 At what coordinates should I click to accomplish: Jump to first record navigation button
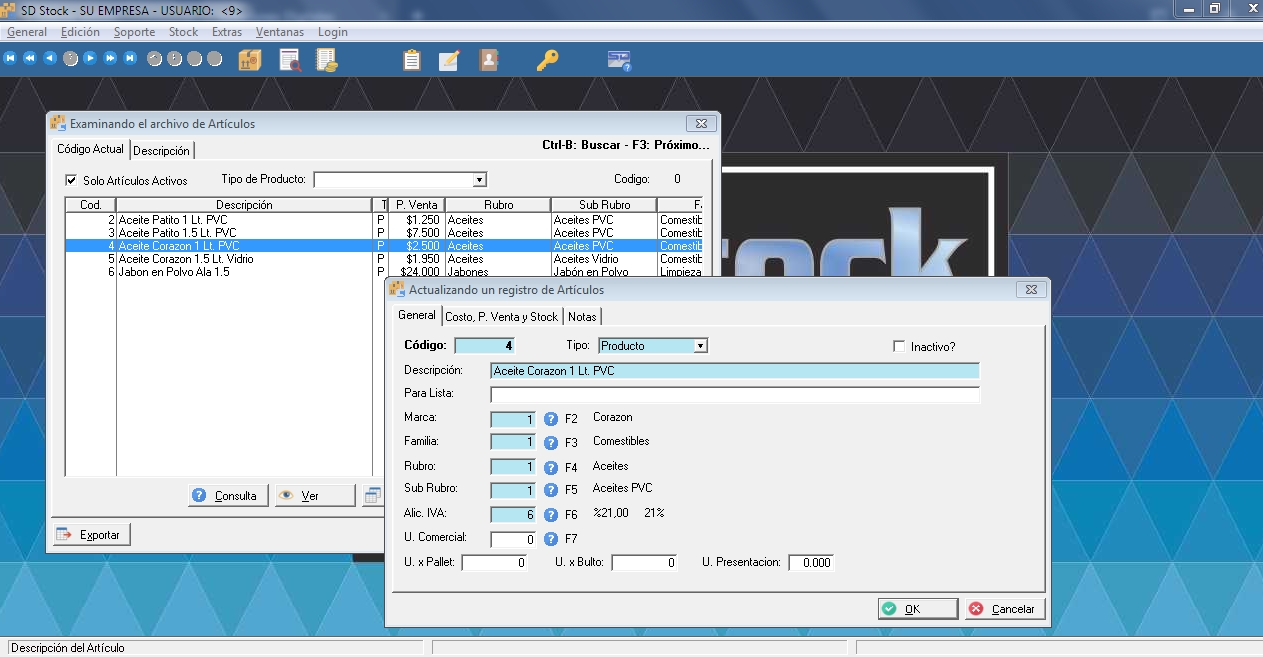click(10, 59)
